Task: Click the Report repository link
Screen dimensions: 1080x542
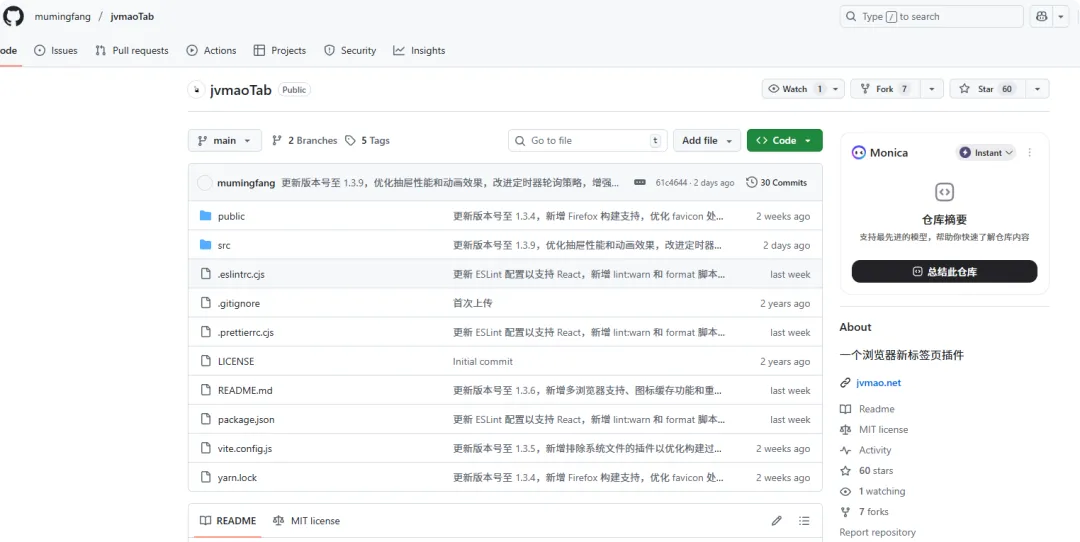Action: coord(878,532)
